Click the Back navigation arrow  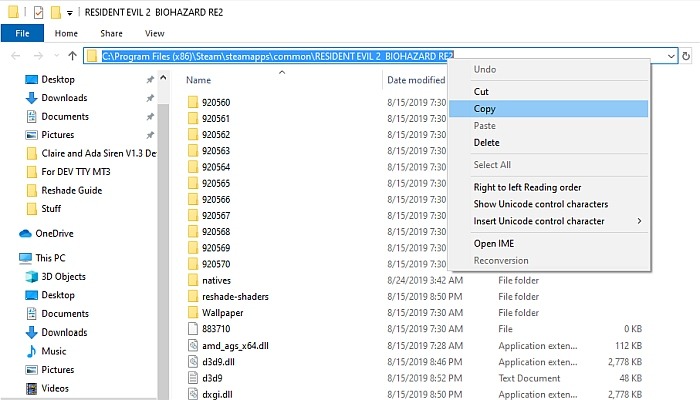click(16, 56)
